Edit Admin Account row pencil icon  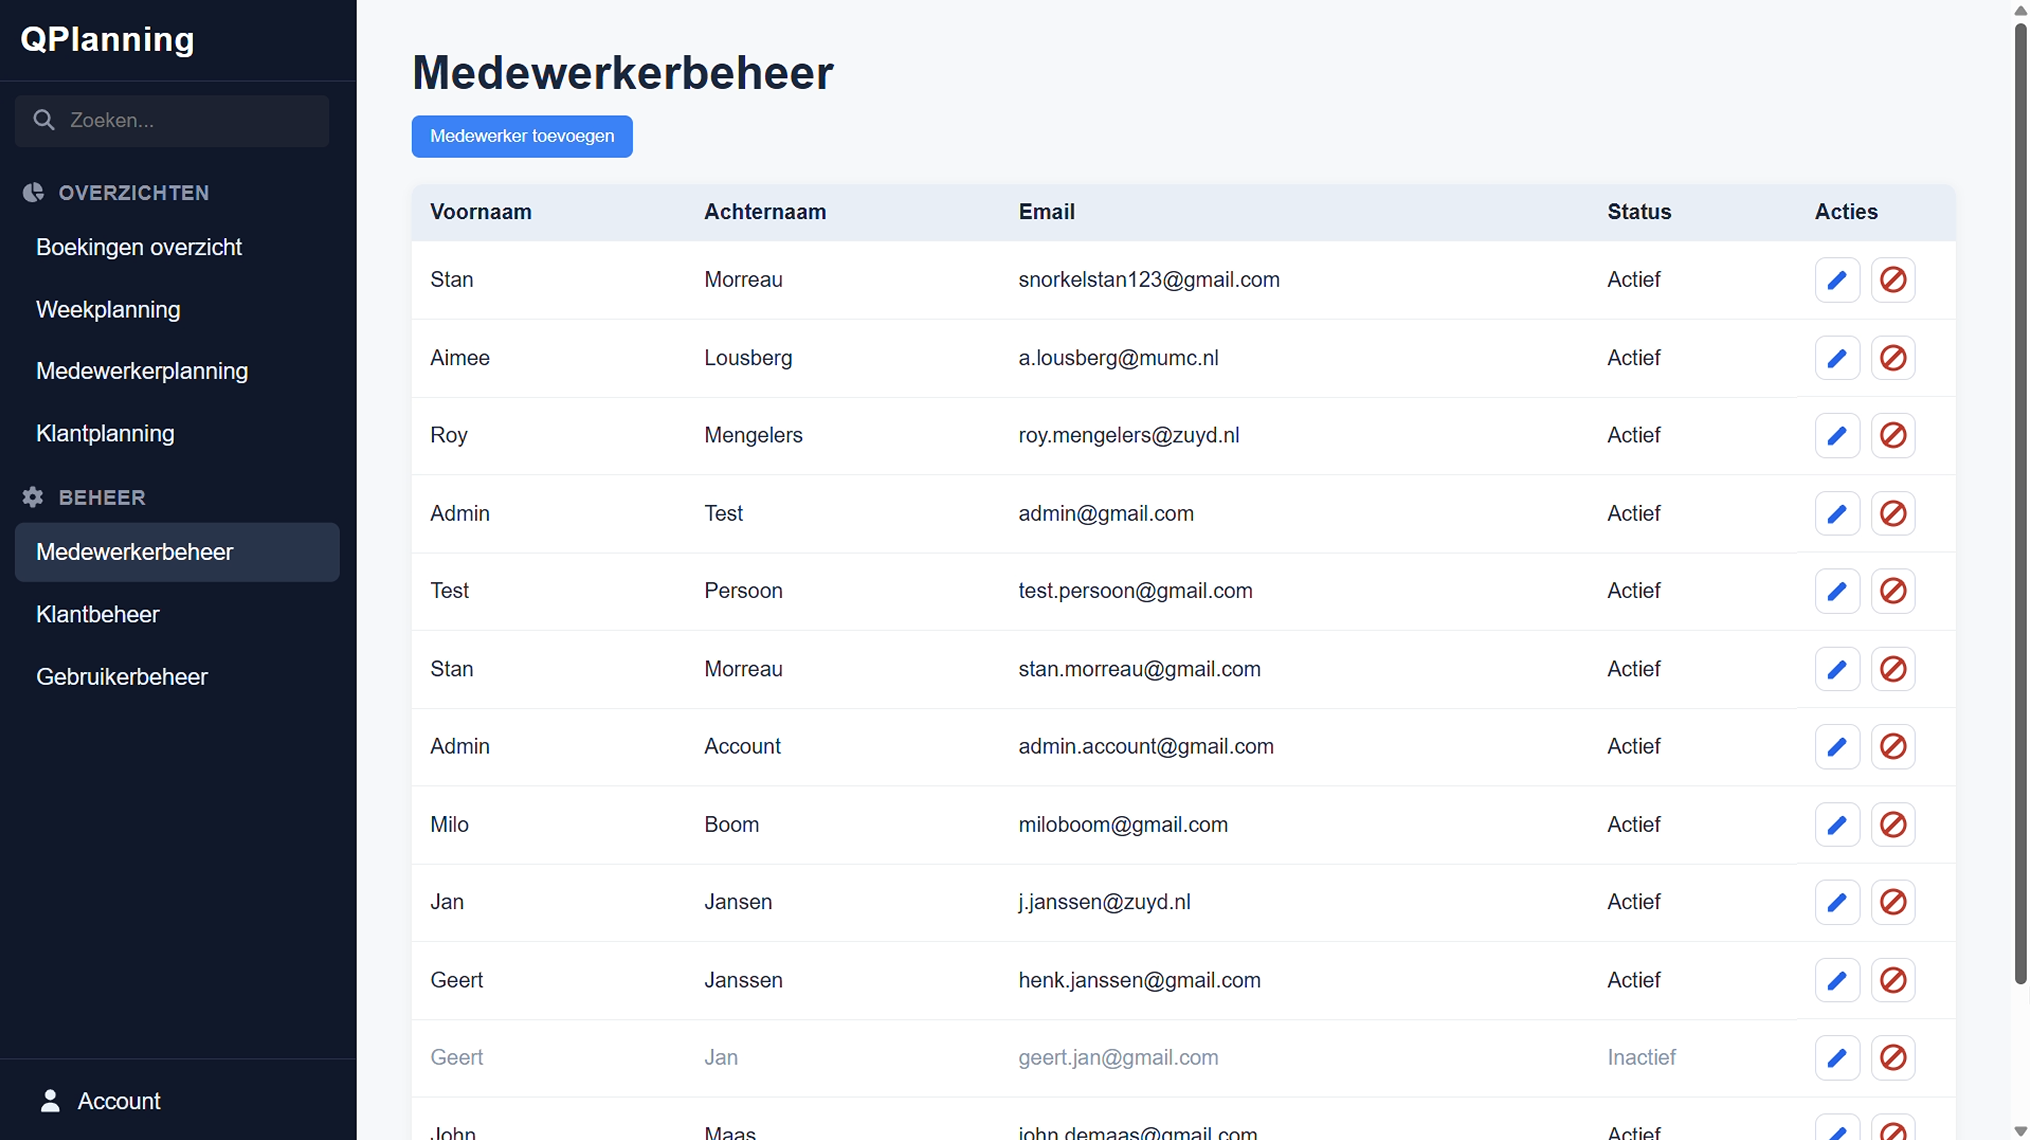click(x=1837, y=747)
